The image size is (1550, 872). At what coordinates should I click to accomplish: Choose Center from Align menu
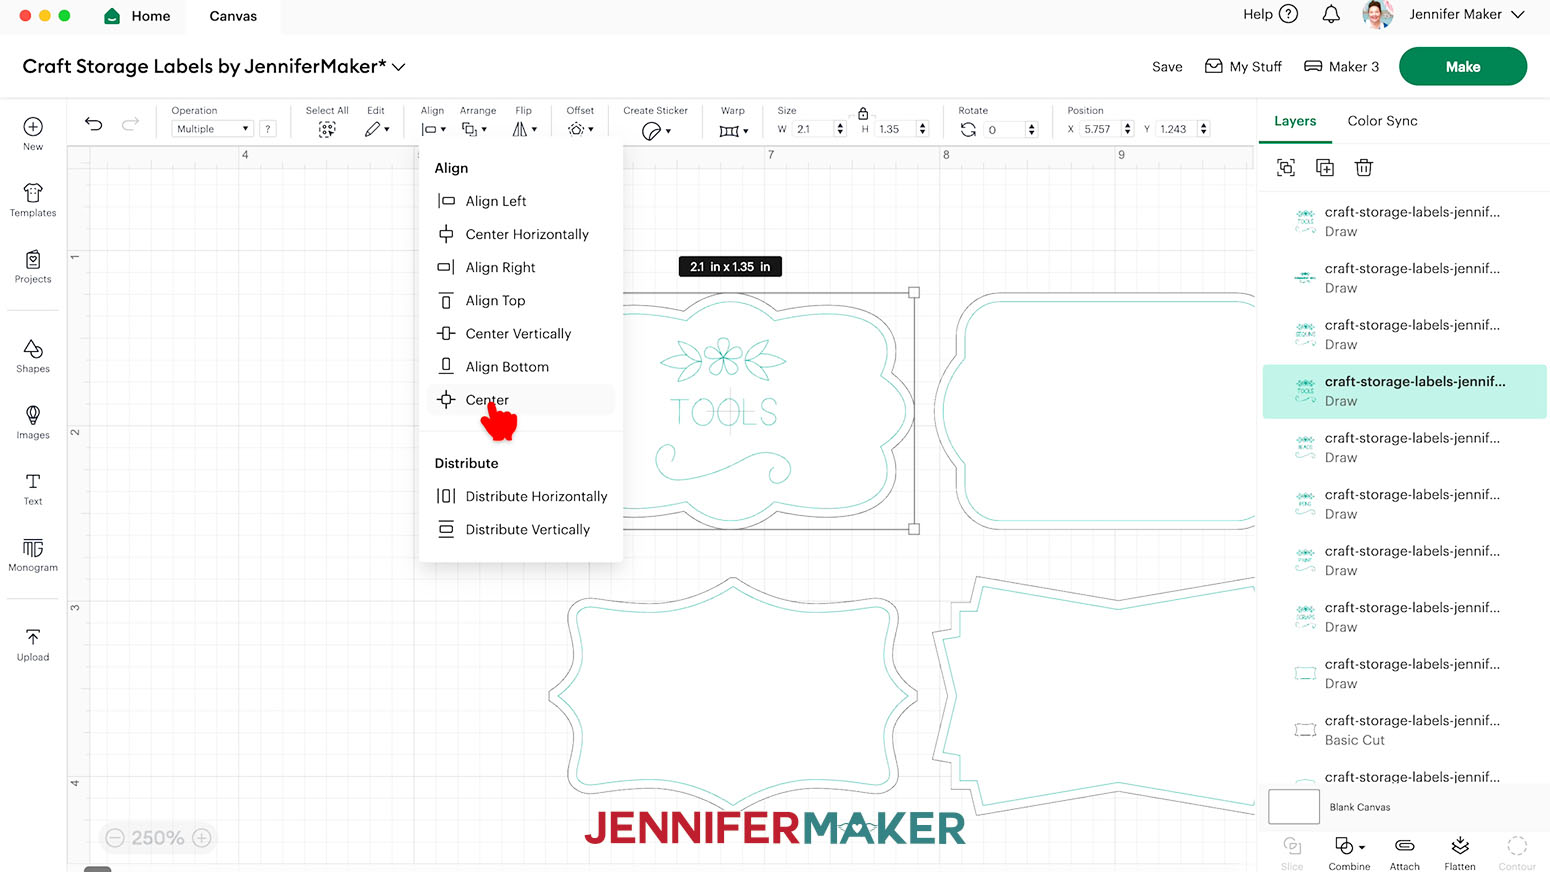pyautogui.click(x=521, y=399)
